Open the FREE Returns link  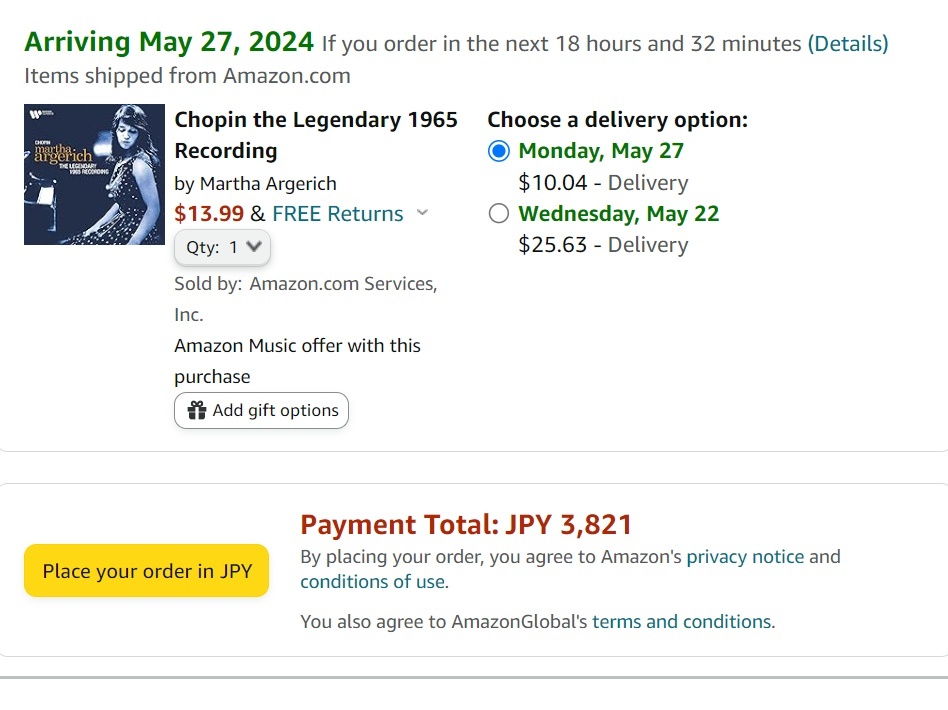[337, 213]
